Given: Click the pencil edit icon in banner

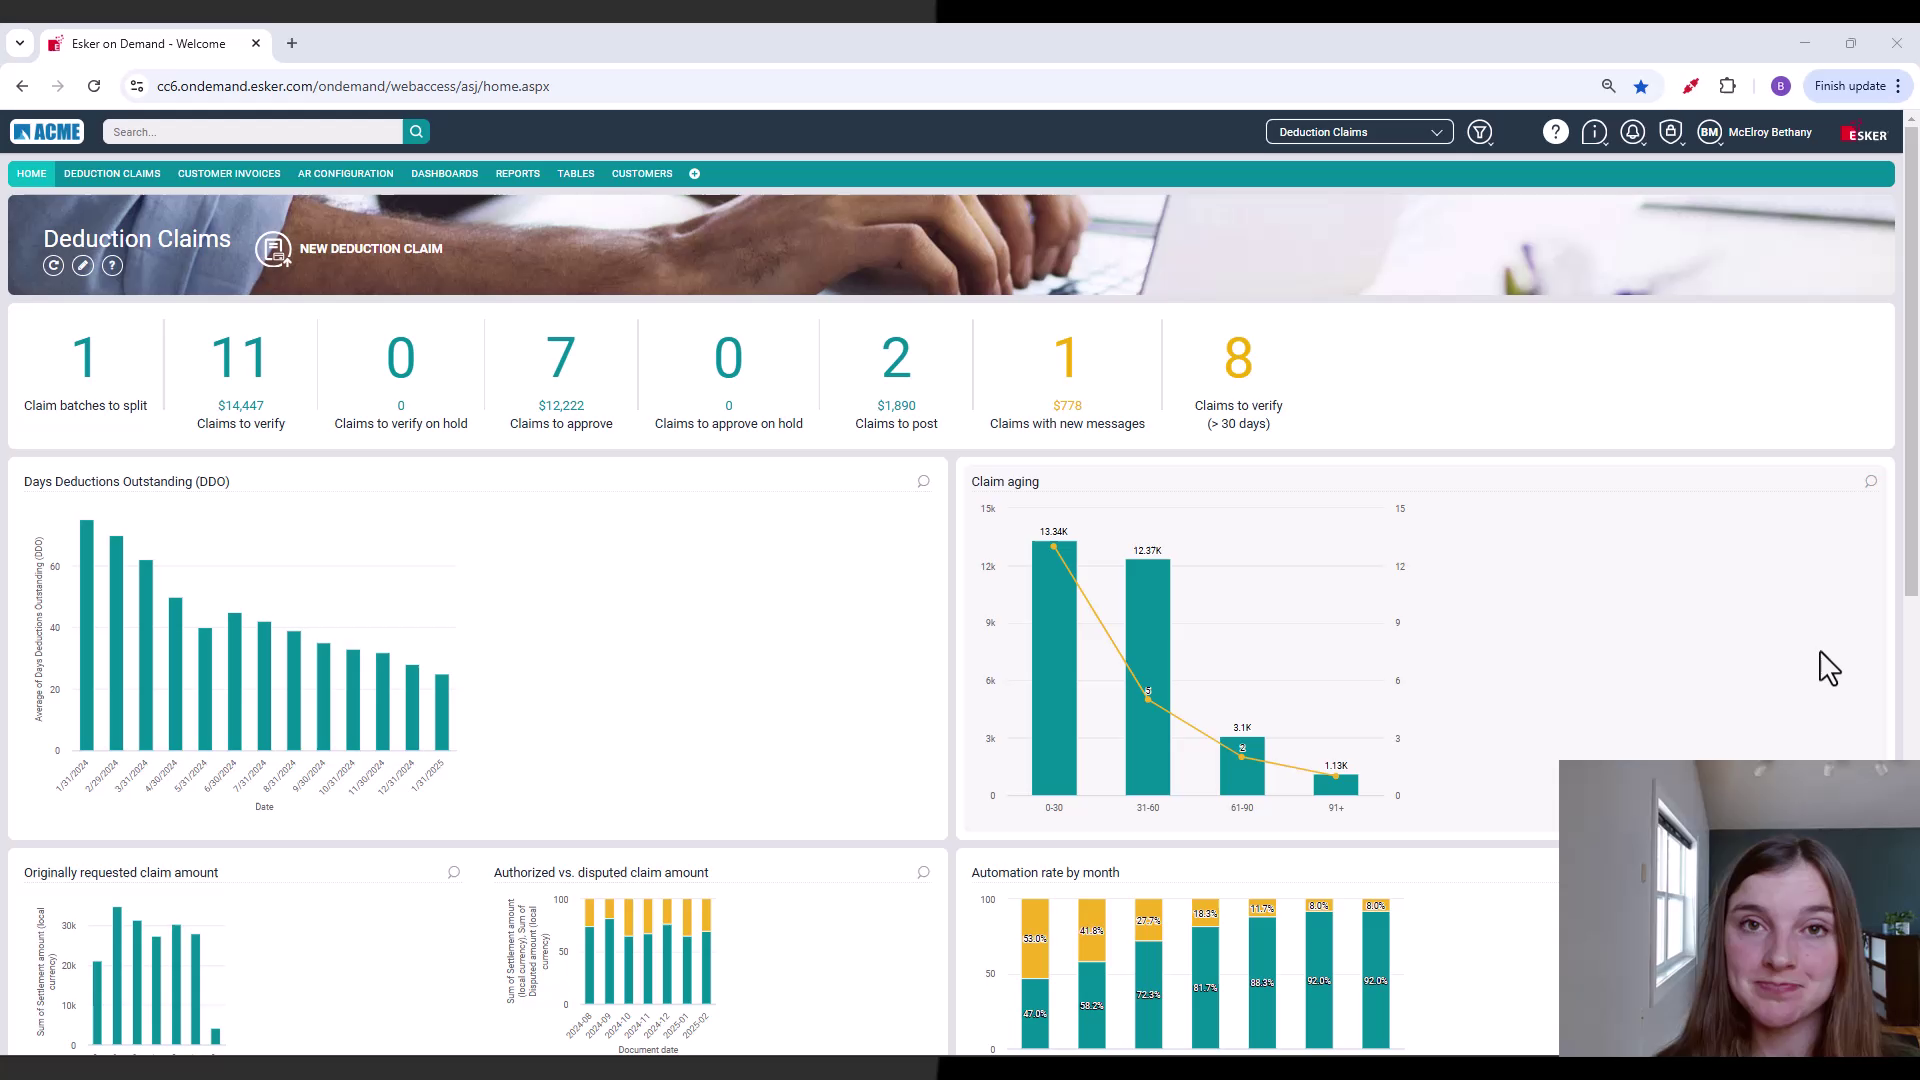Looking at the screenshot, I should point(83,266).
